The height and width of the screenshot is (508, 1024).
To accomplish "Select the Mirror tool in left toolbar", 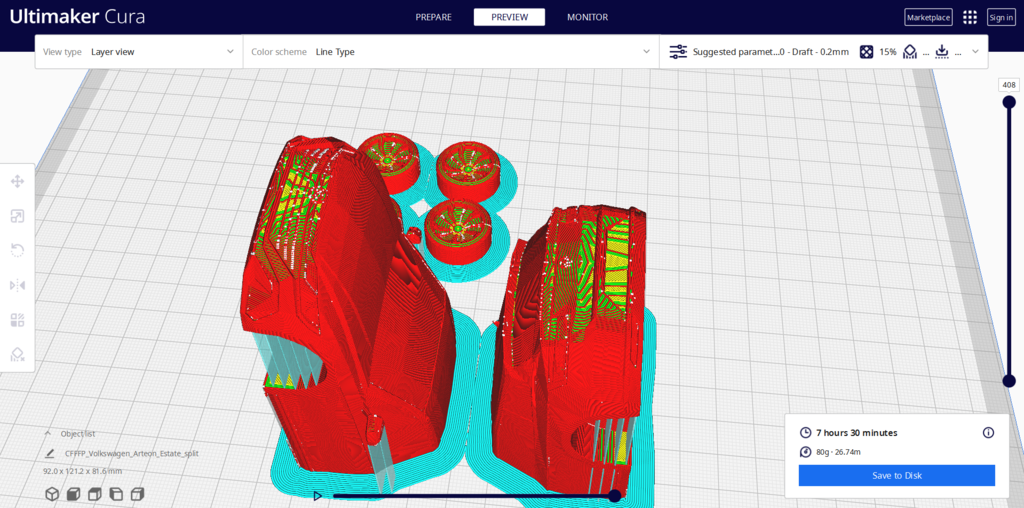I will pos(17,285).
